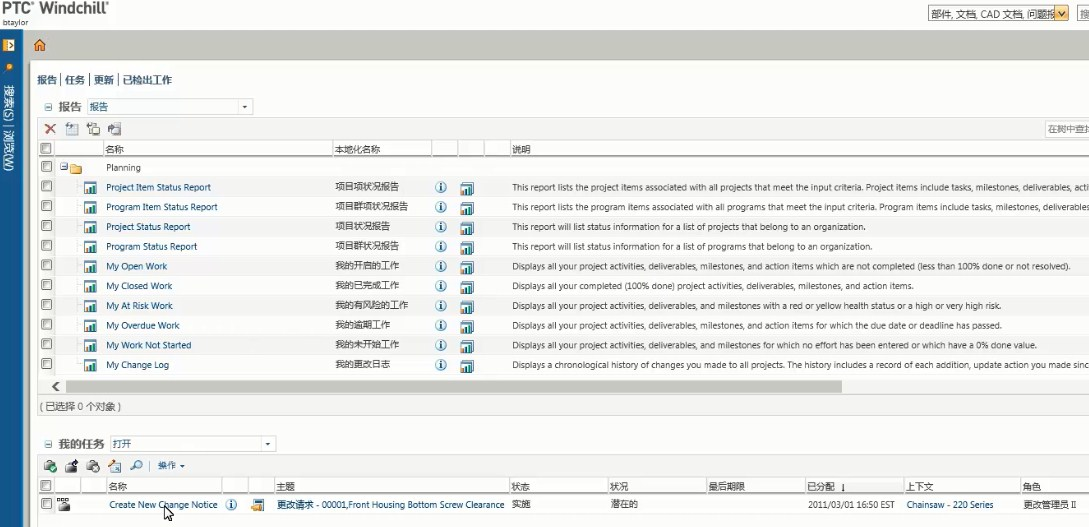This screenshot has width=1089, height=527.
Task: Run report icon for Project Status Report
Action: 467,228
